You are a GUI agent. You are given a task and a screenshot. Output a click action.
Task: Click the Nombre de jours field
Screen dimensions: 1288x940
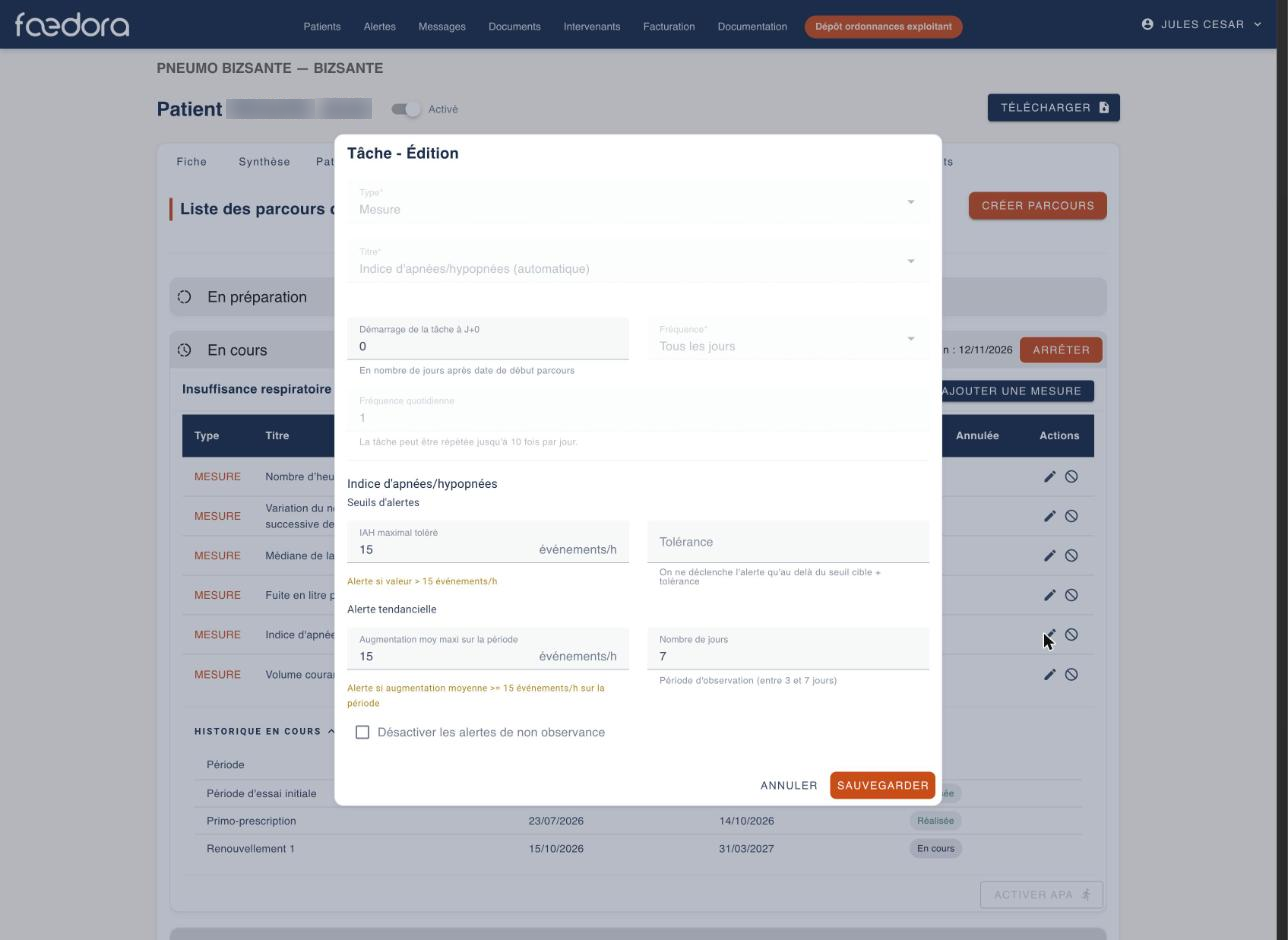pos(788,649)
